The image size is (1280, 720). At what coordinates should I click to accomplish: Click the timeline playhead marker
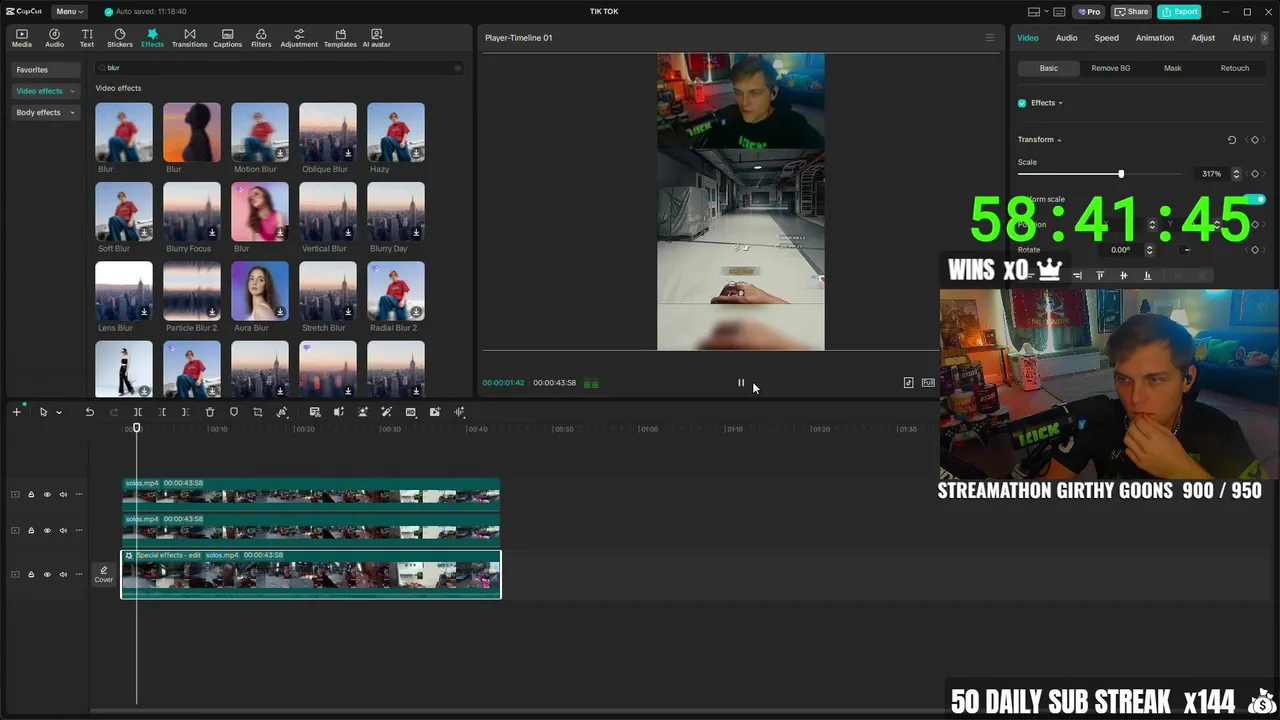point(137,428)
